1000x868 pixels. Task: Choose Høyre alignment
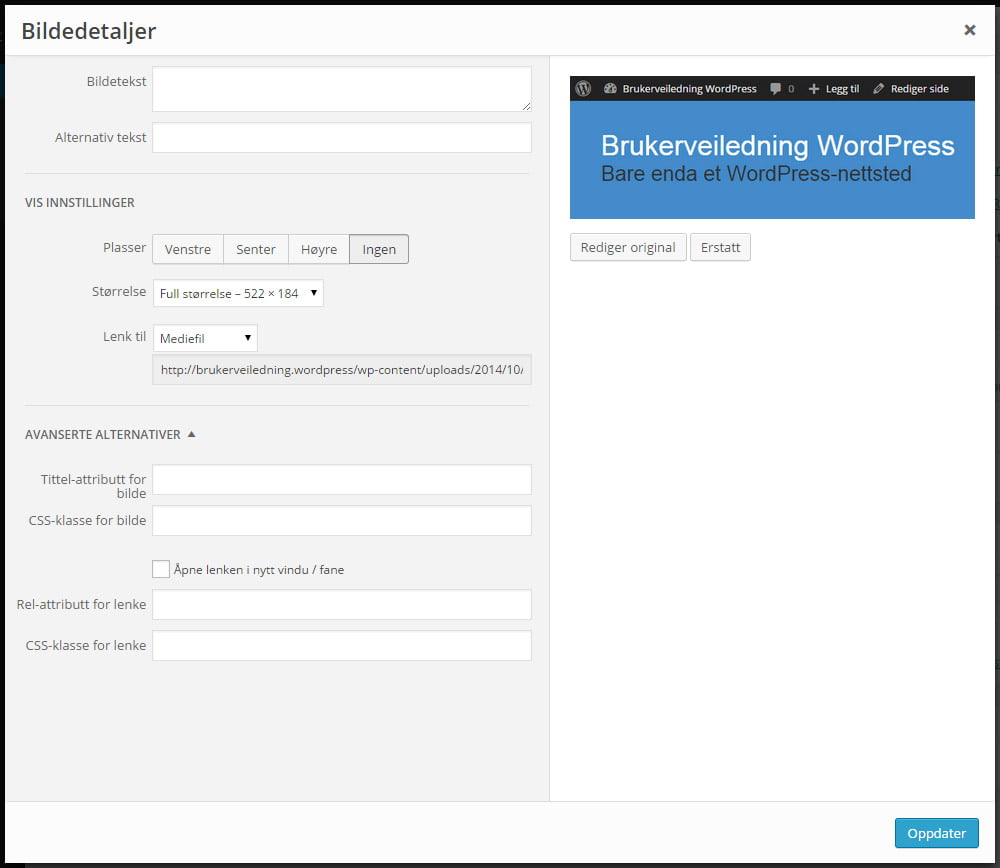coord(319,249)
